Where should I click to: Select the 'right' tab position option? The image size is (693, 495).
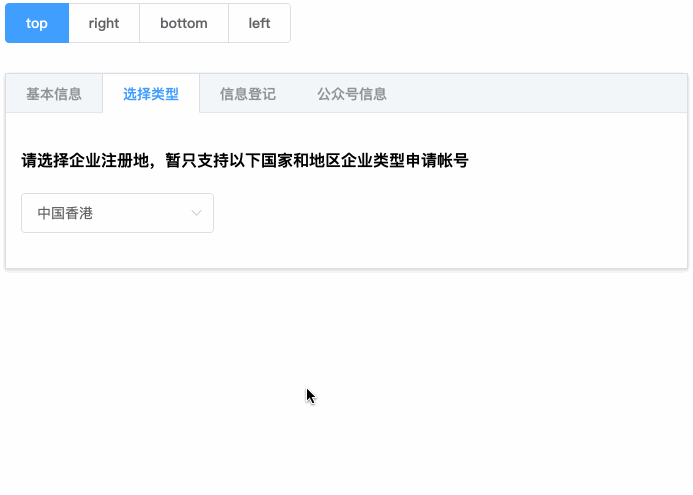tap(104, 23)
